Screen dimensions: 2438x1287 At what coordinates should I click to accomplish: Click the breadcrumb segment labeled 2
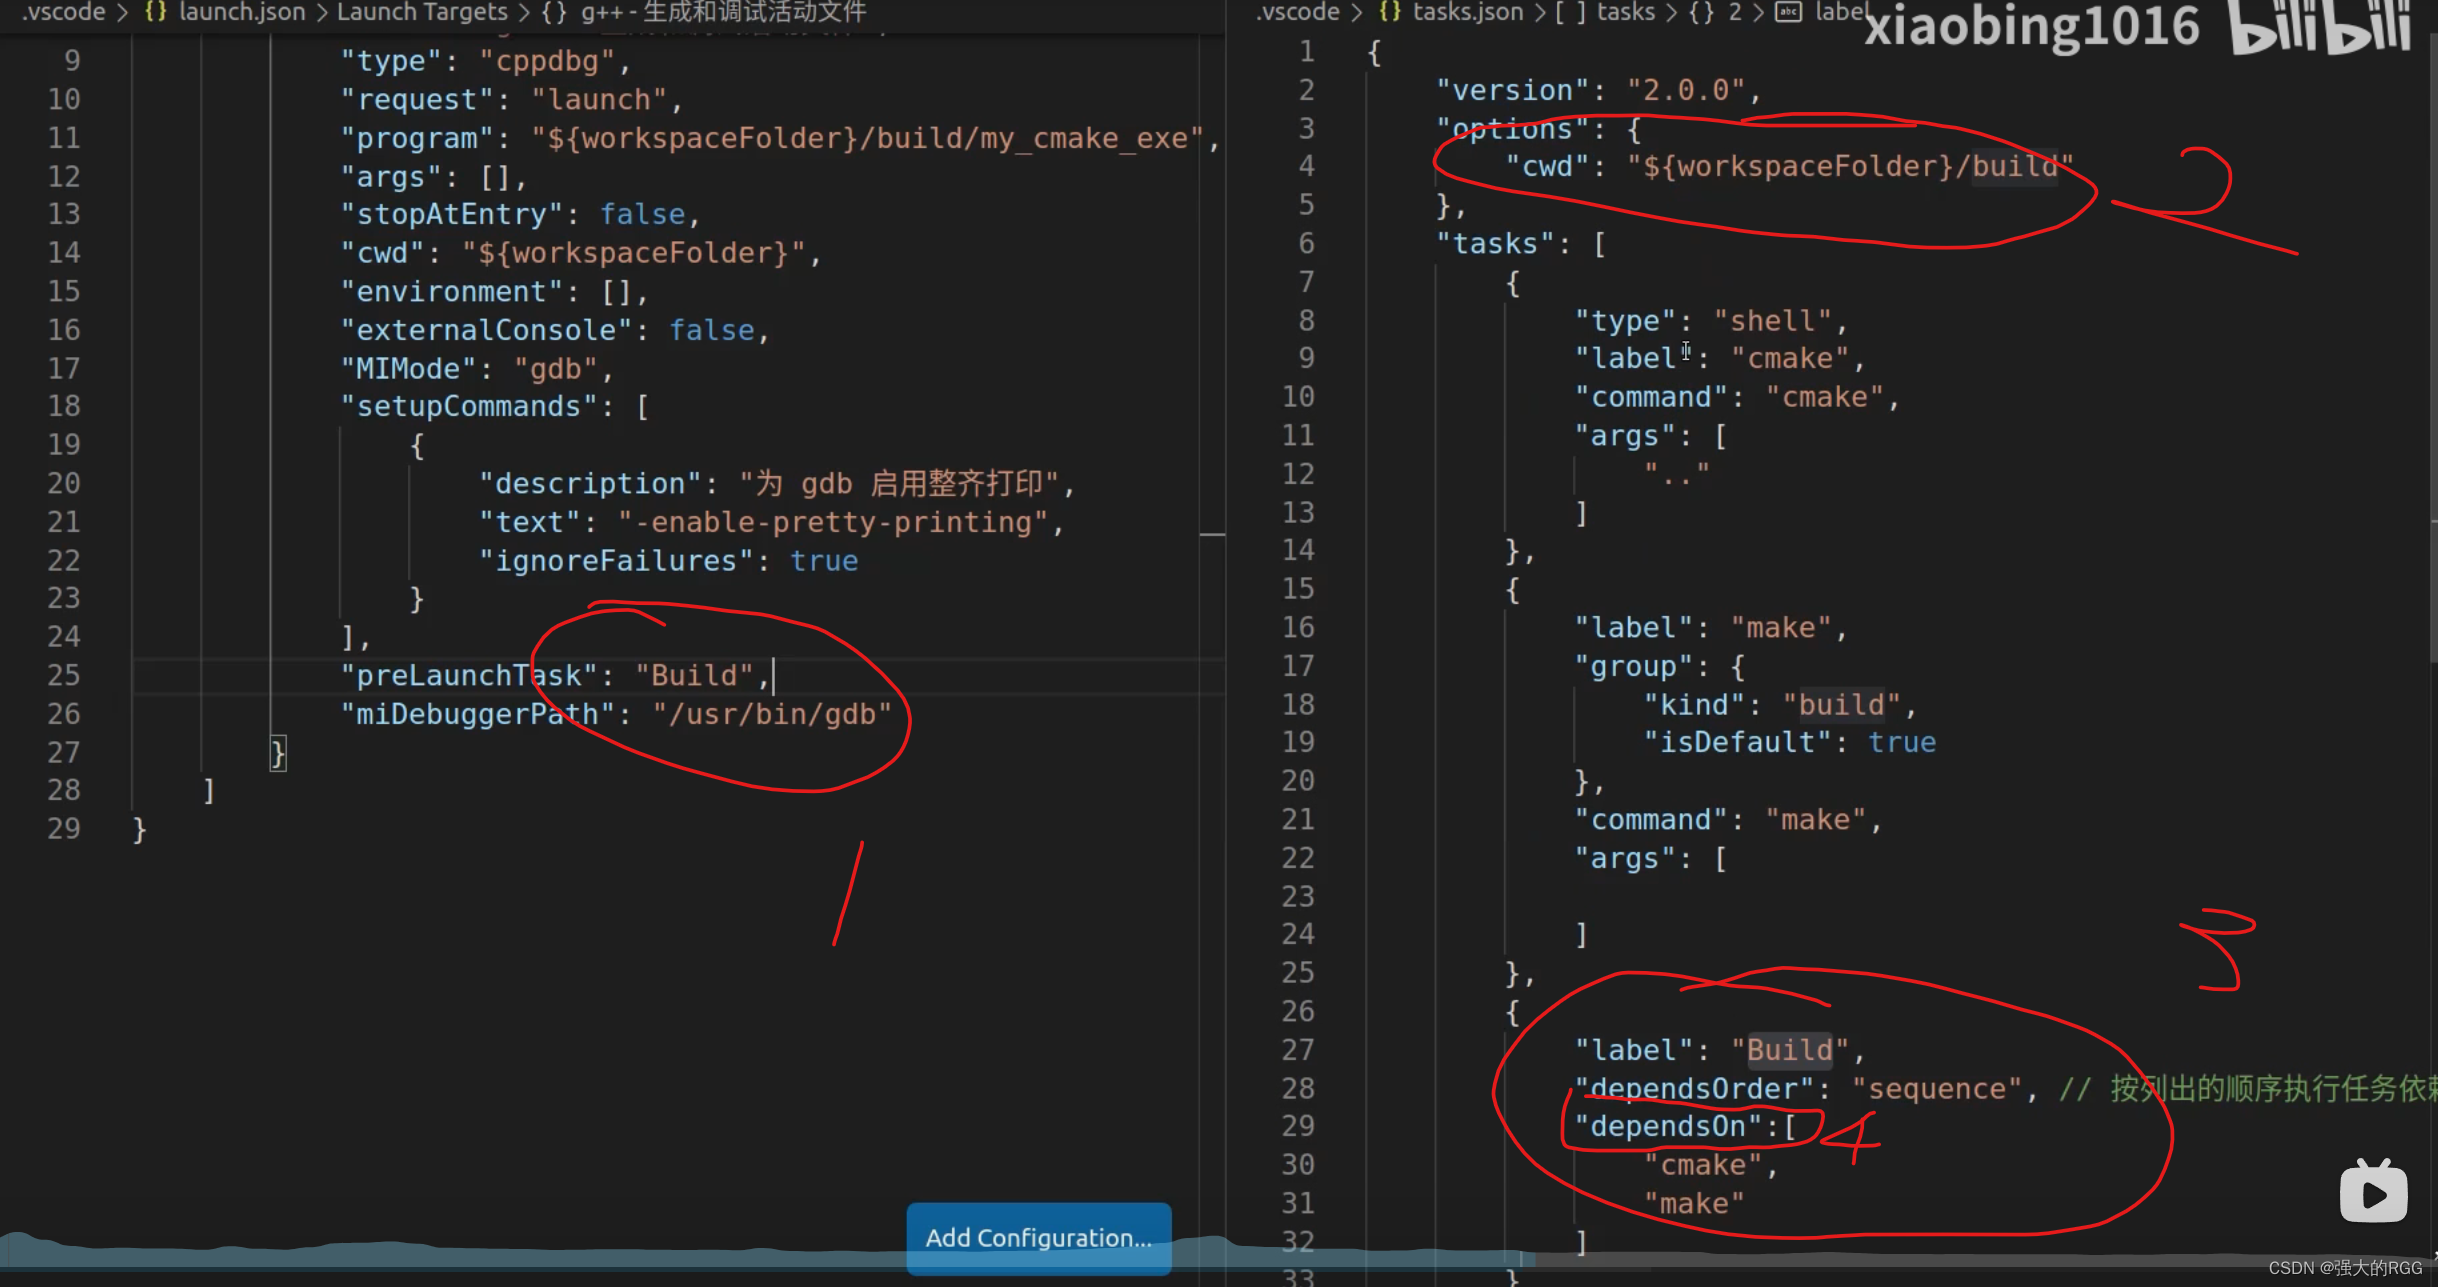(1735, 12)
